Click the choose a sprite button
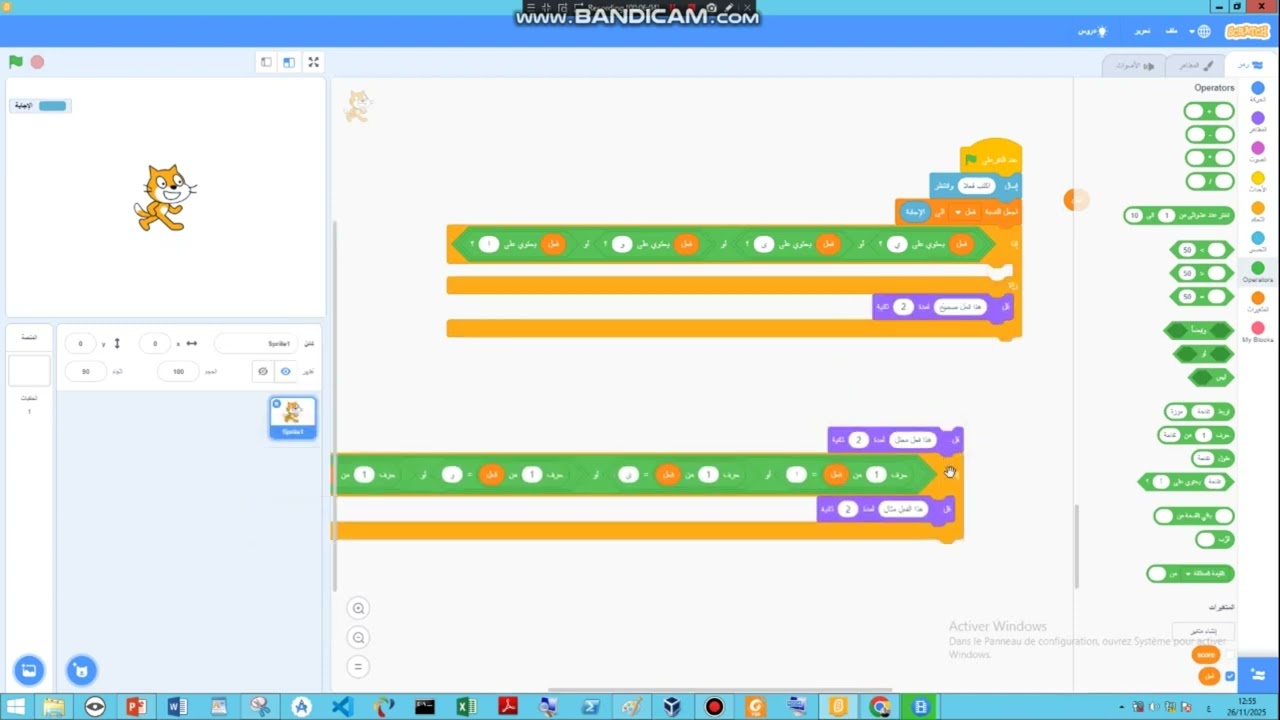The height and width of the screenshot is (720, 1280). click(x=81, y=670)
